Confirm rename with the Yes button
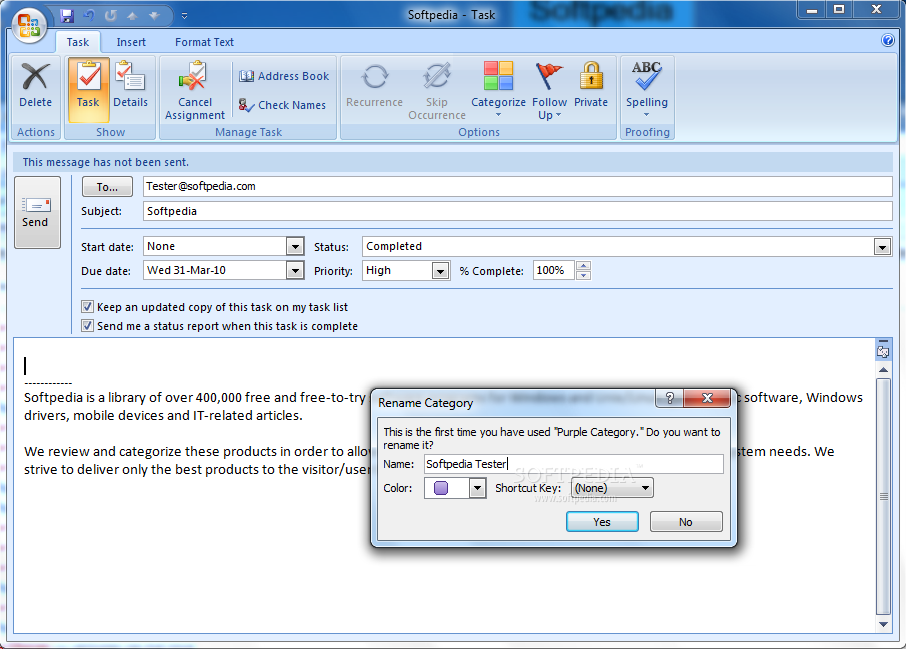The height and width of the screenshot is (649, 906). [601, 522]
